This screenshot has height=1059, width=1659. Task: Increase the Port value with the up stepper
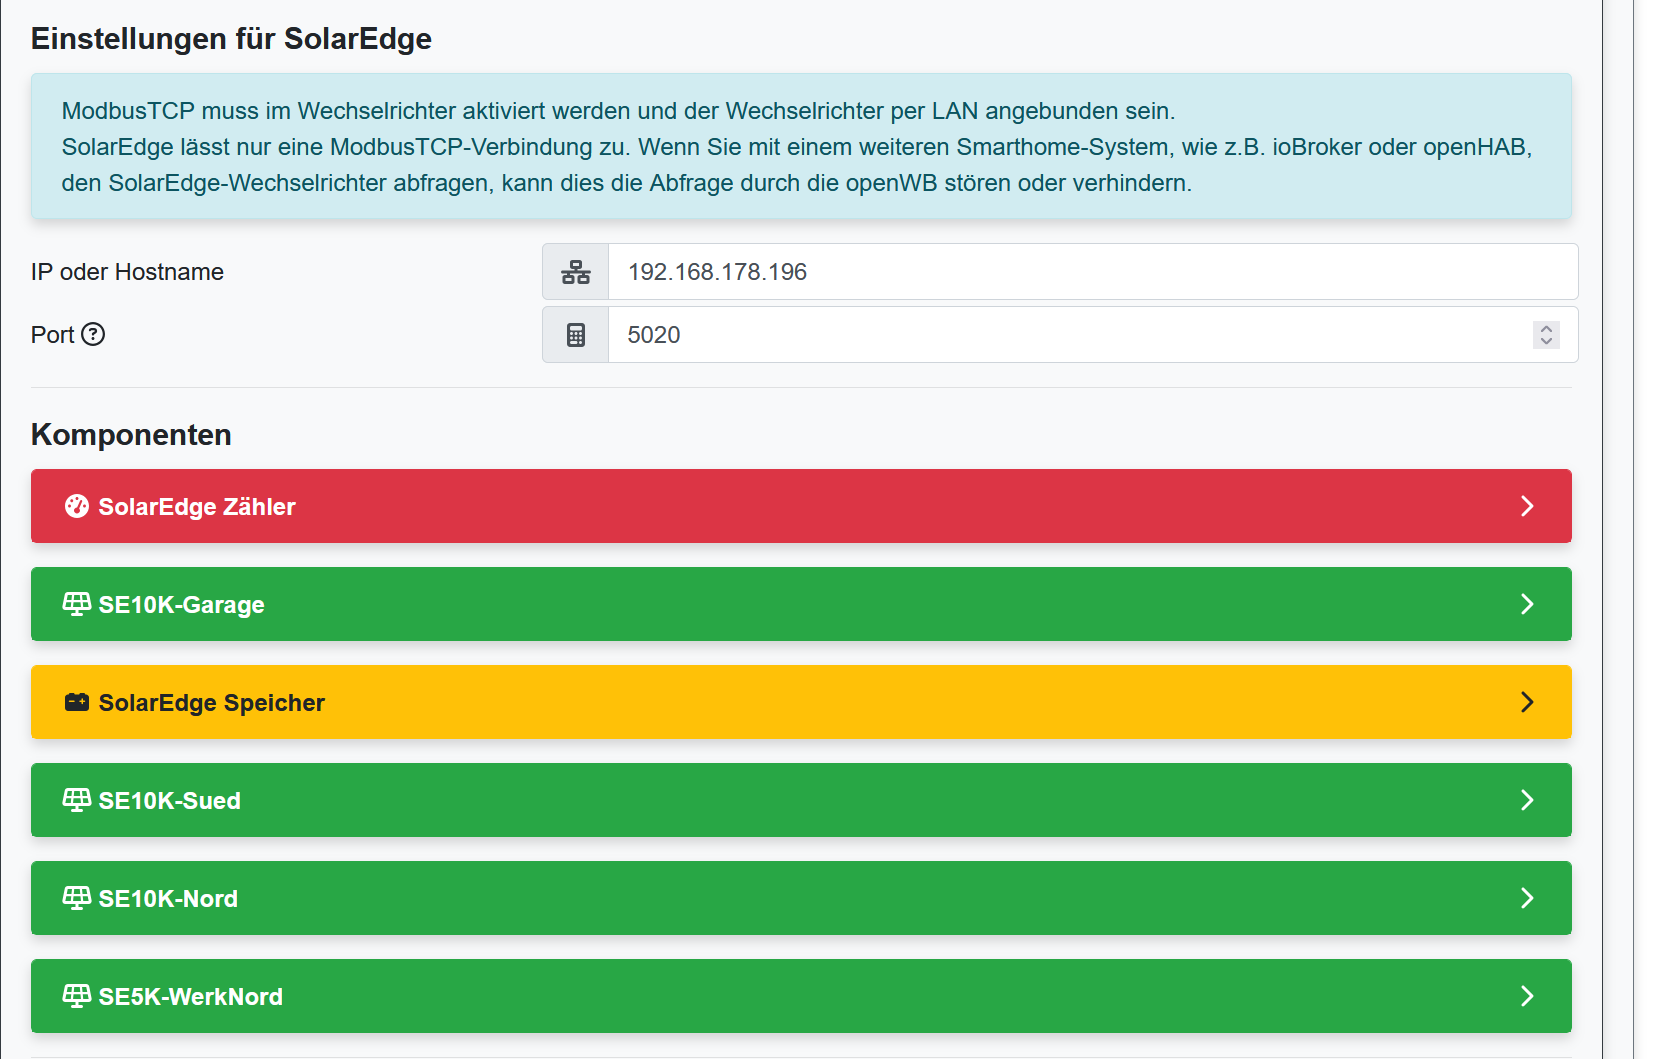click(1546, 328)
